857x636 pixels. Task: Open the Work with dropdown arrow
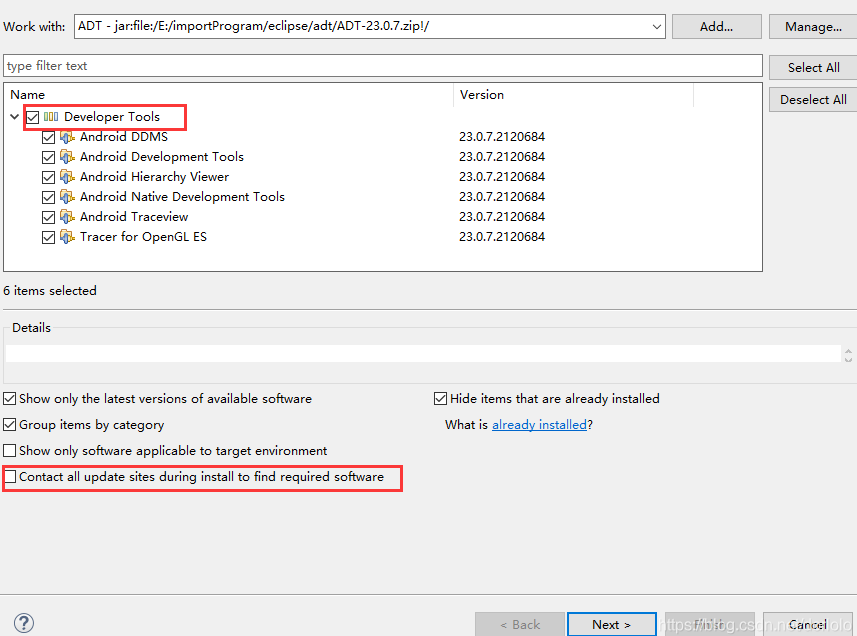(x=656, y=26)
